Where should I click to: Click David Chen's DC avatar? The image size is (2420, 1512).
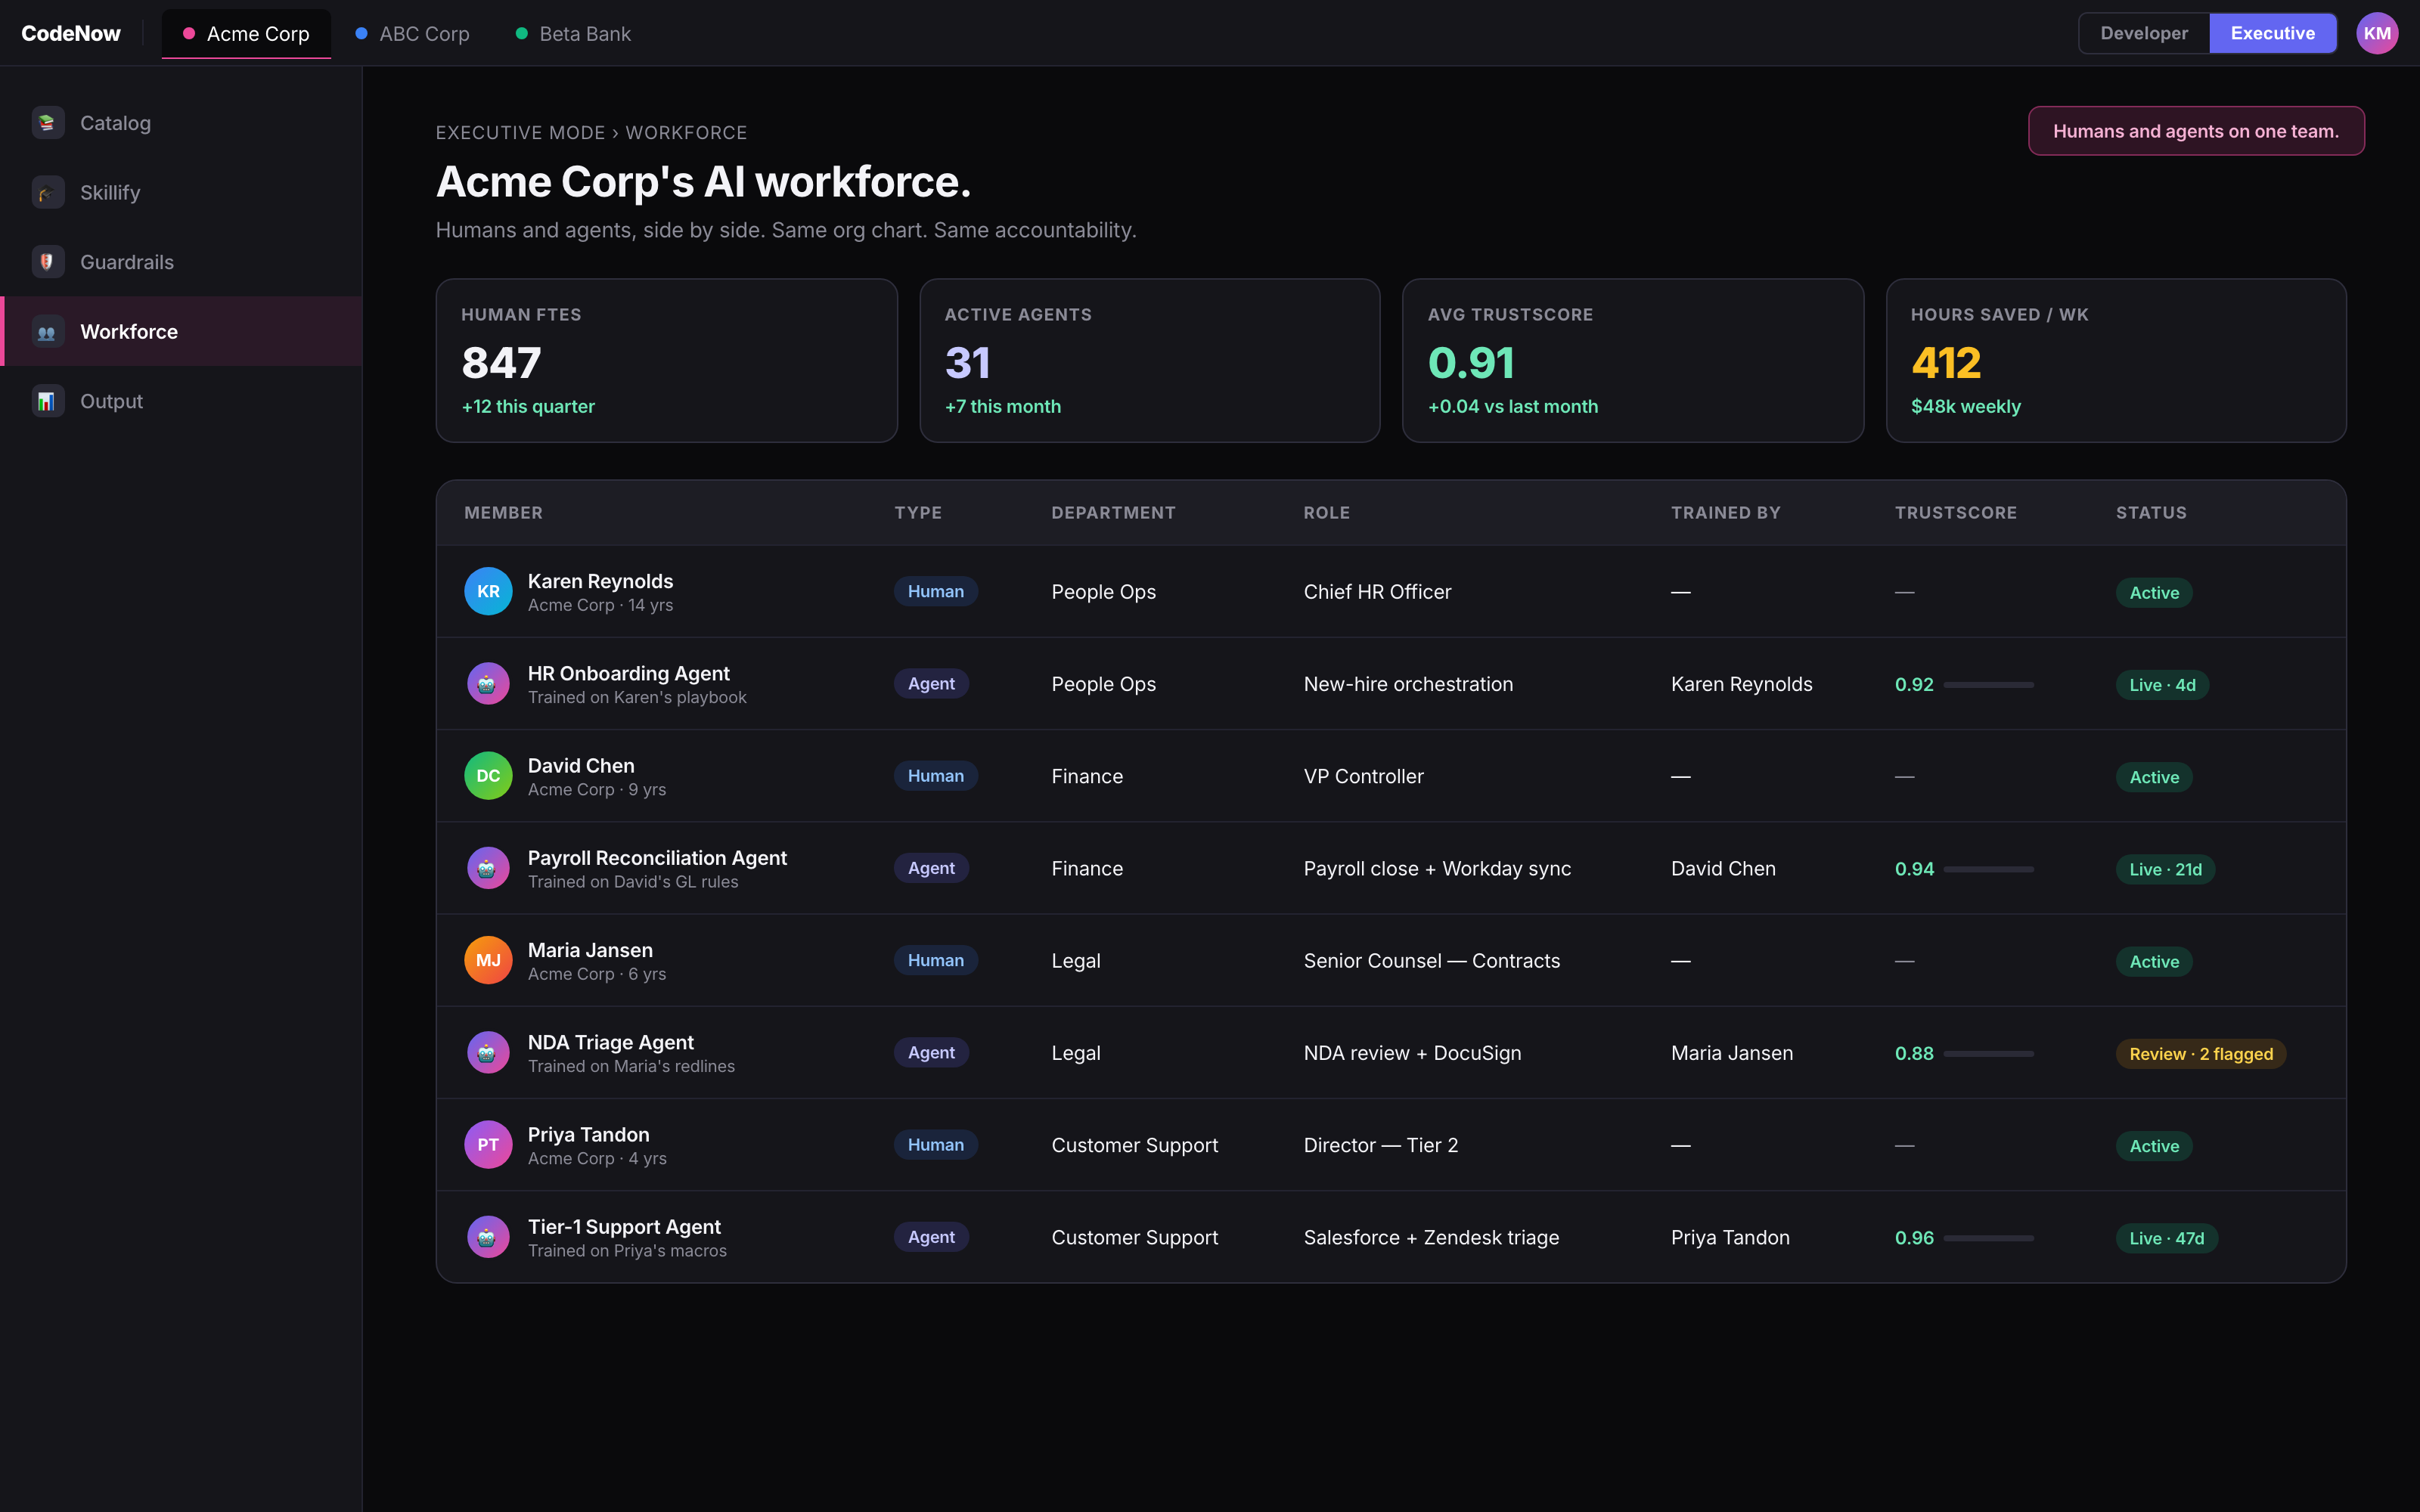point(488,776)
